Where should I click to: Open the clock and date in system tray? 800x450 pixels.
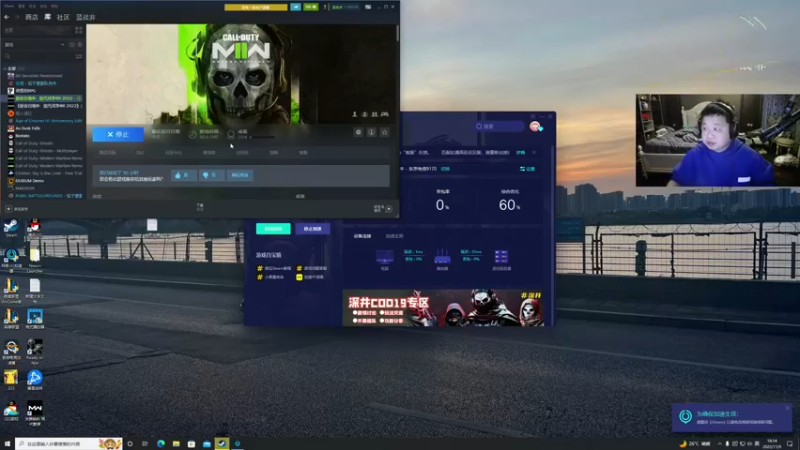[x=772, y=444]
